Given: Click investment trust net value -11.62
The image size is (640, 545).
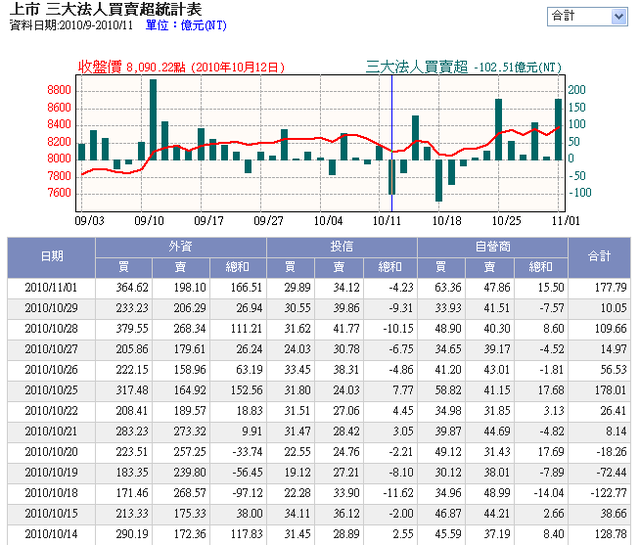Looking at the screenshot, I should coord(398,493).
